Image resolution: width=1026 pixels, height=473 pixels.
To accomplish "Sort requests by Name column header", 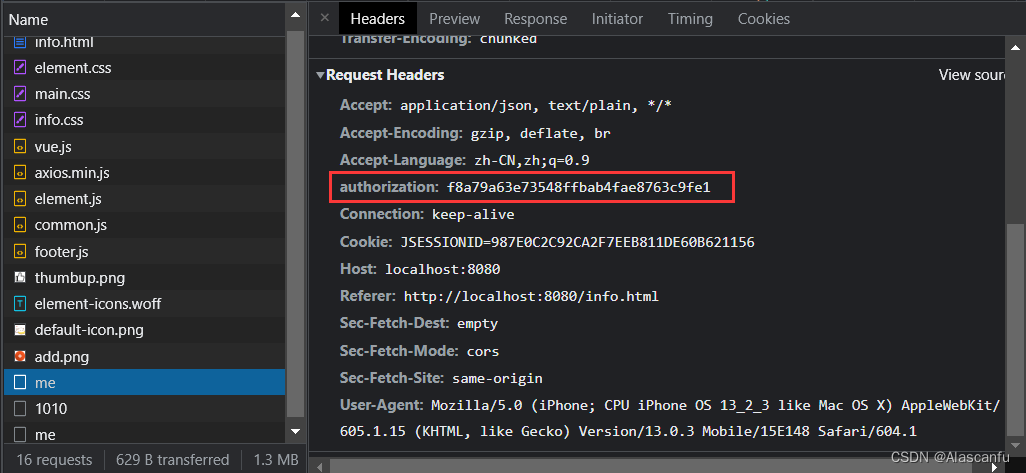I will (x=144, y=20).
